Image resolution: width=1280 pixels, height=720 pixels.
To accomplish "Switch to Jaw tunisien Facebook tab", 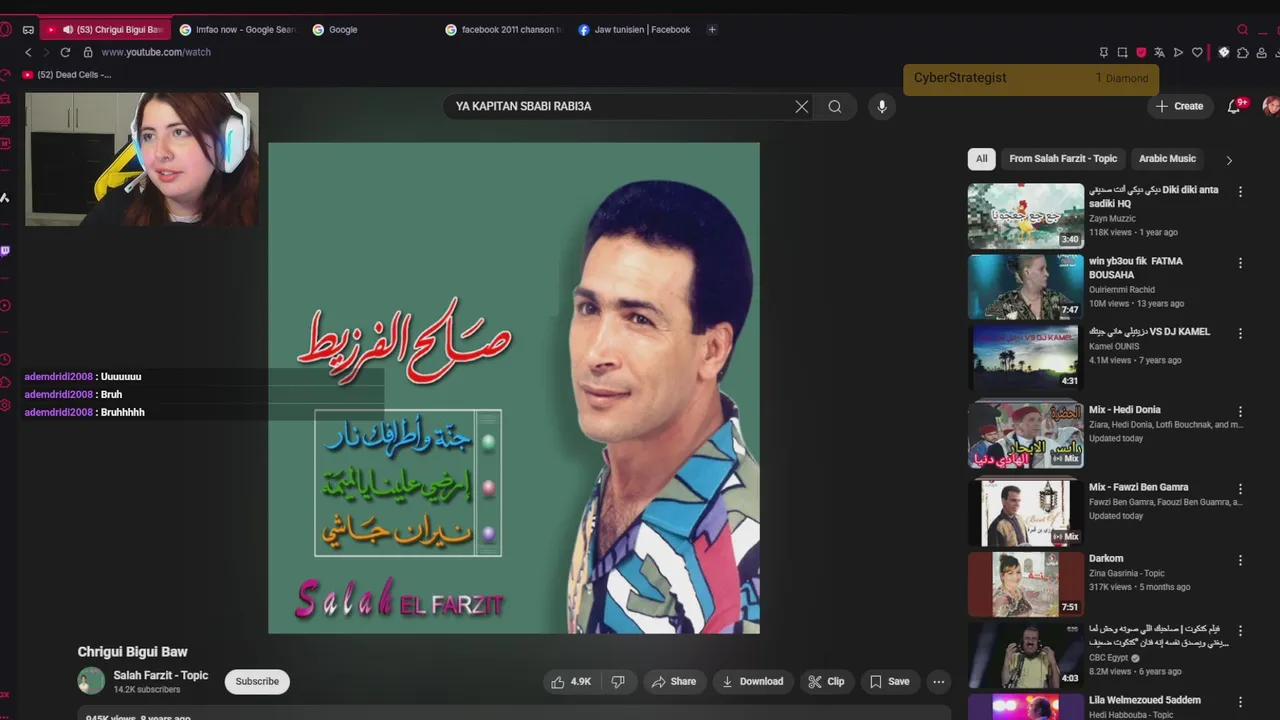I will pyautogui.click(x=636, y=30).
